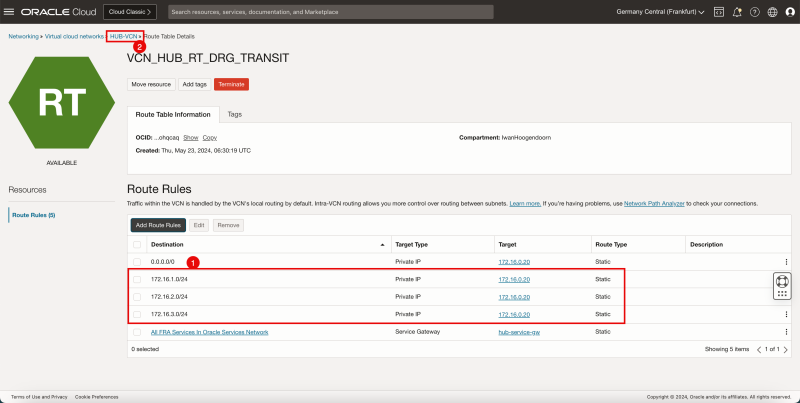
Task: Toggle the select-all checkbox in table header
Action: tap(137, 244)
